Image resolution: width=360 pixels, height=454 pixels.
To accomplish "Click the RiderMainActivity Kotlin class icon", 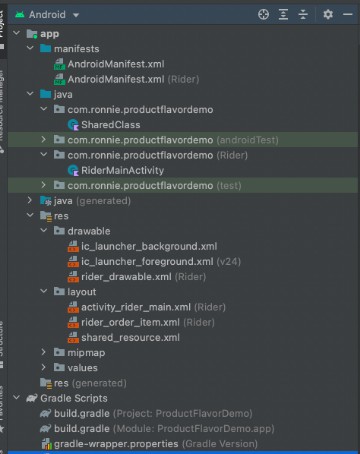I will (x=73, y=170).
